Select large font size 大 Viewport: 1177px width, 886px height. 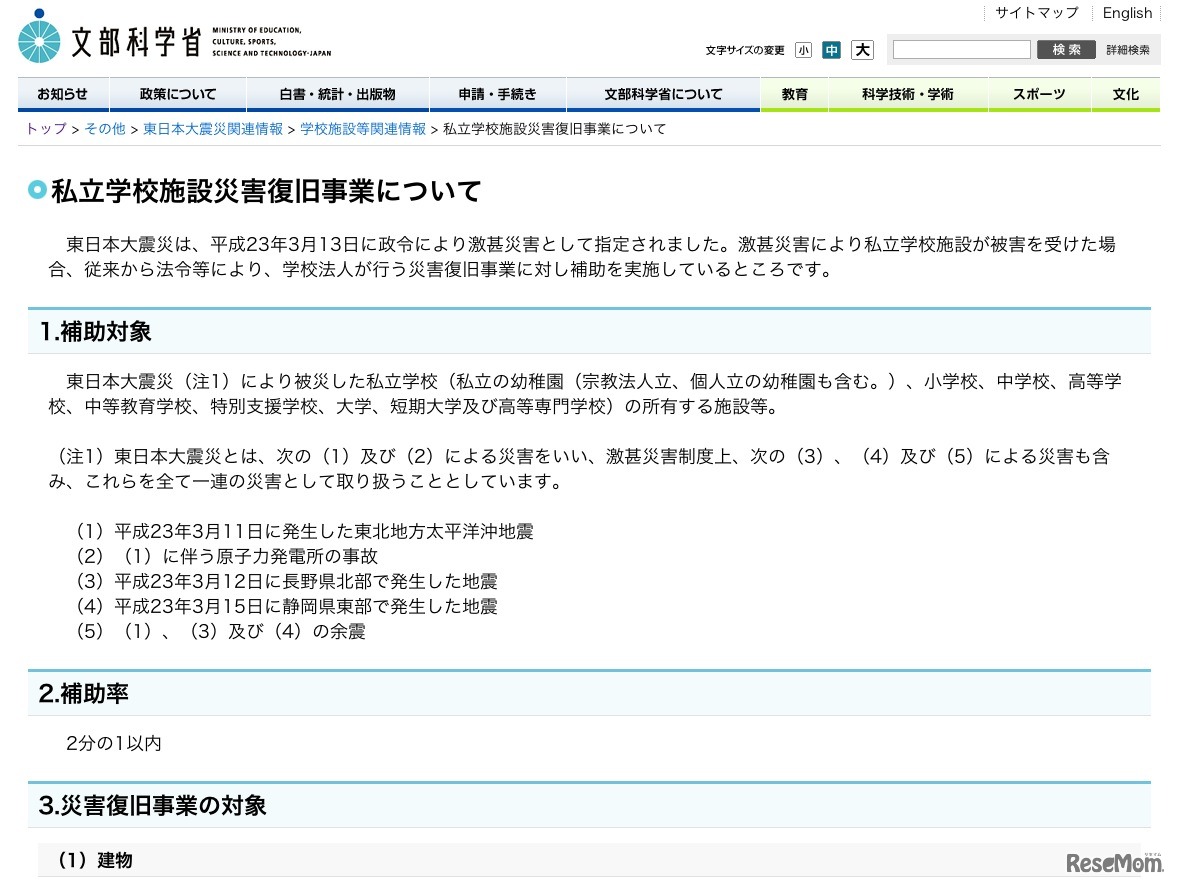click(x=861, y=48)
